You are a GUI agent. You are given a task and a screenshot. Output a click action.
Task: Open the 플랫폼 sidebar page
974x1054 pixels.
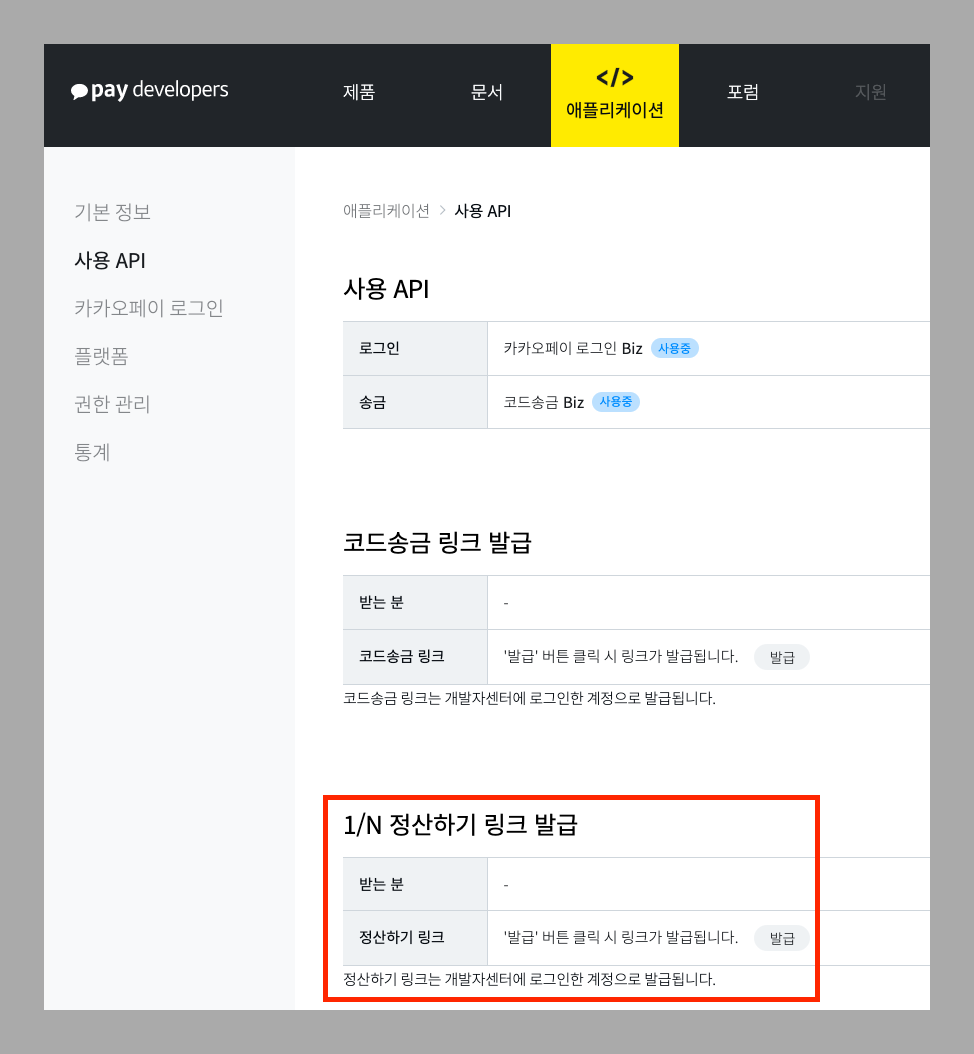(100, 356)
